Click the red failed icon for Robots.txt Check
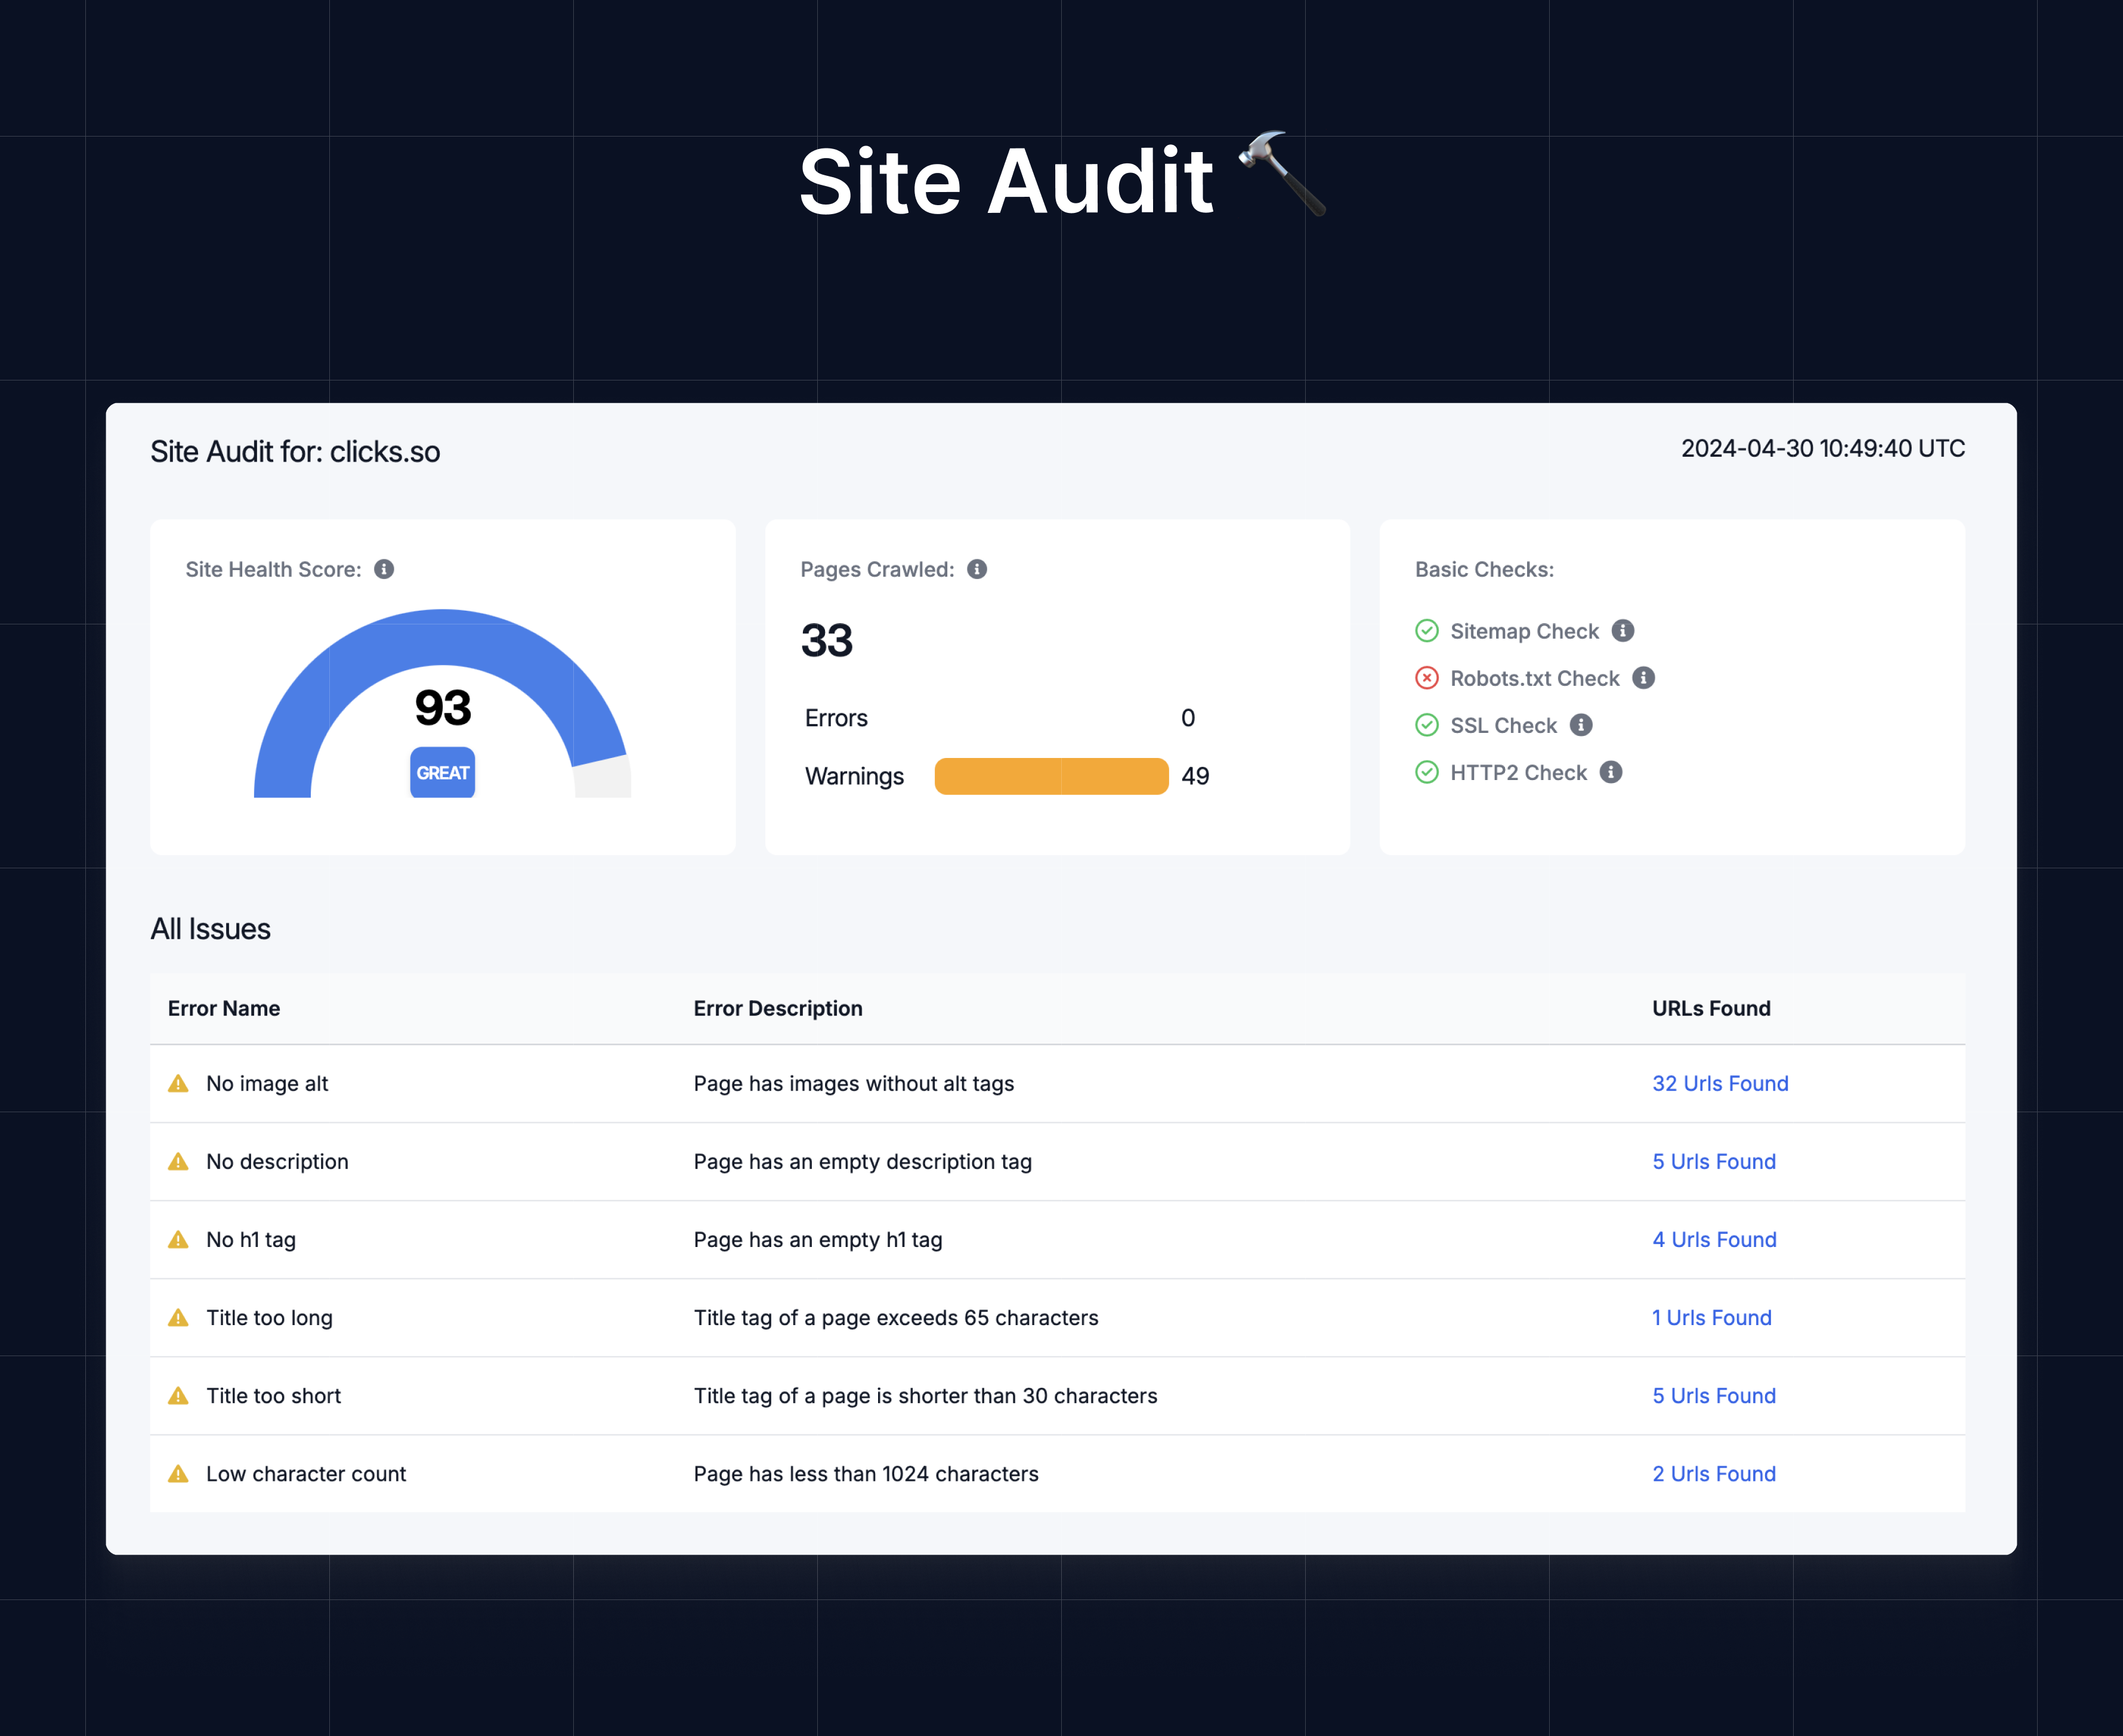The height and width of the screenshot is (1736, 2123). click(1427, 678)
